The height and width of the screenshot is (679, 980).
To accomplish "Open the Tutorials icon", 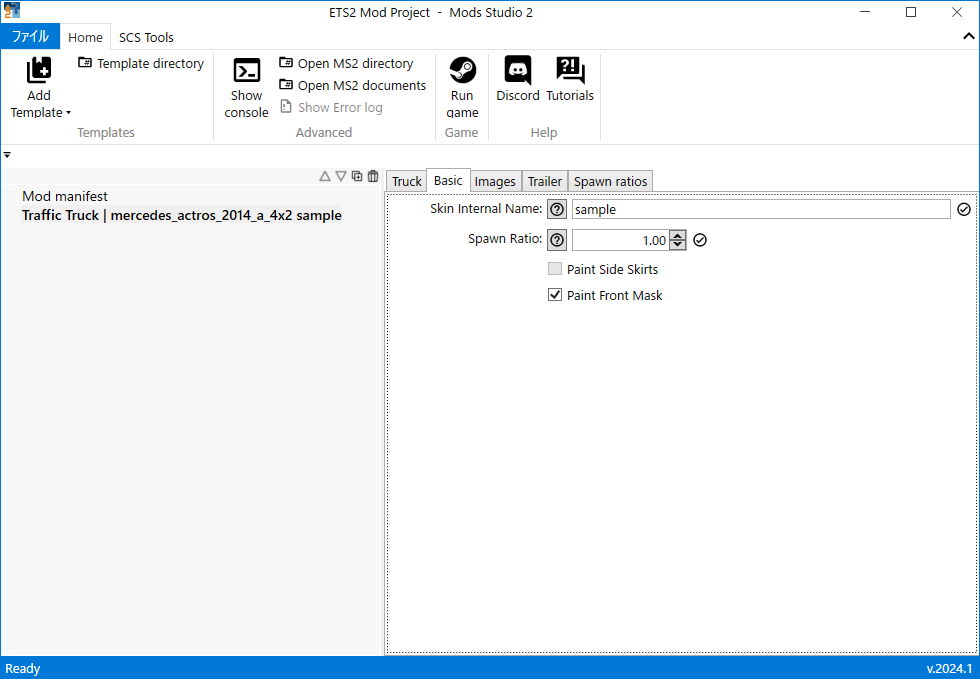I will (x=570, y=71).
